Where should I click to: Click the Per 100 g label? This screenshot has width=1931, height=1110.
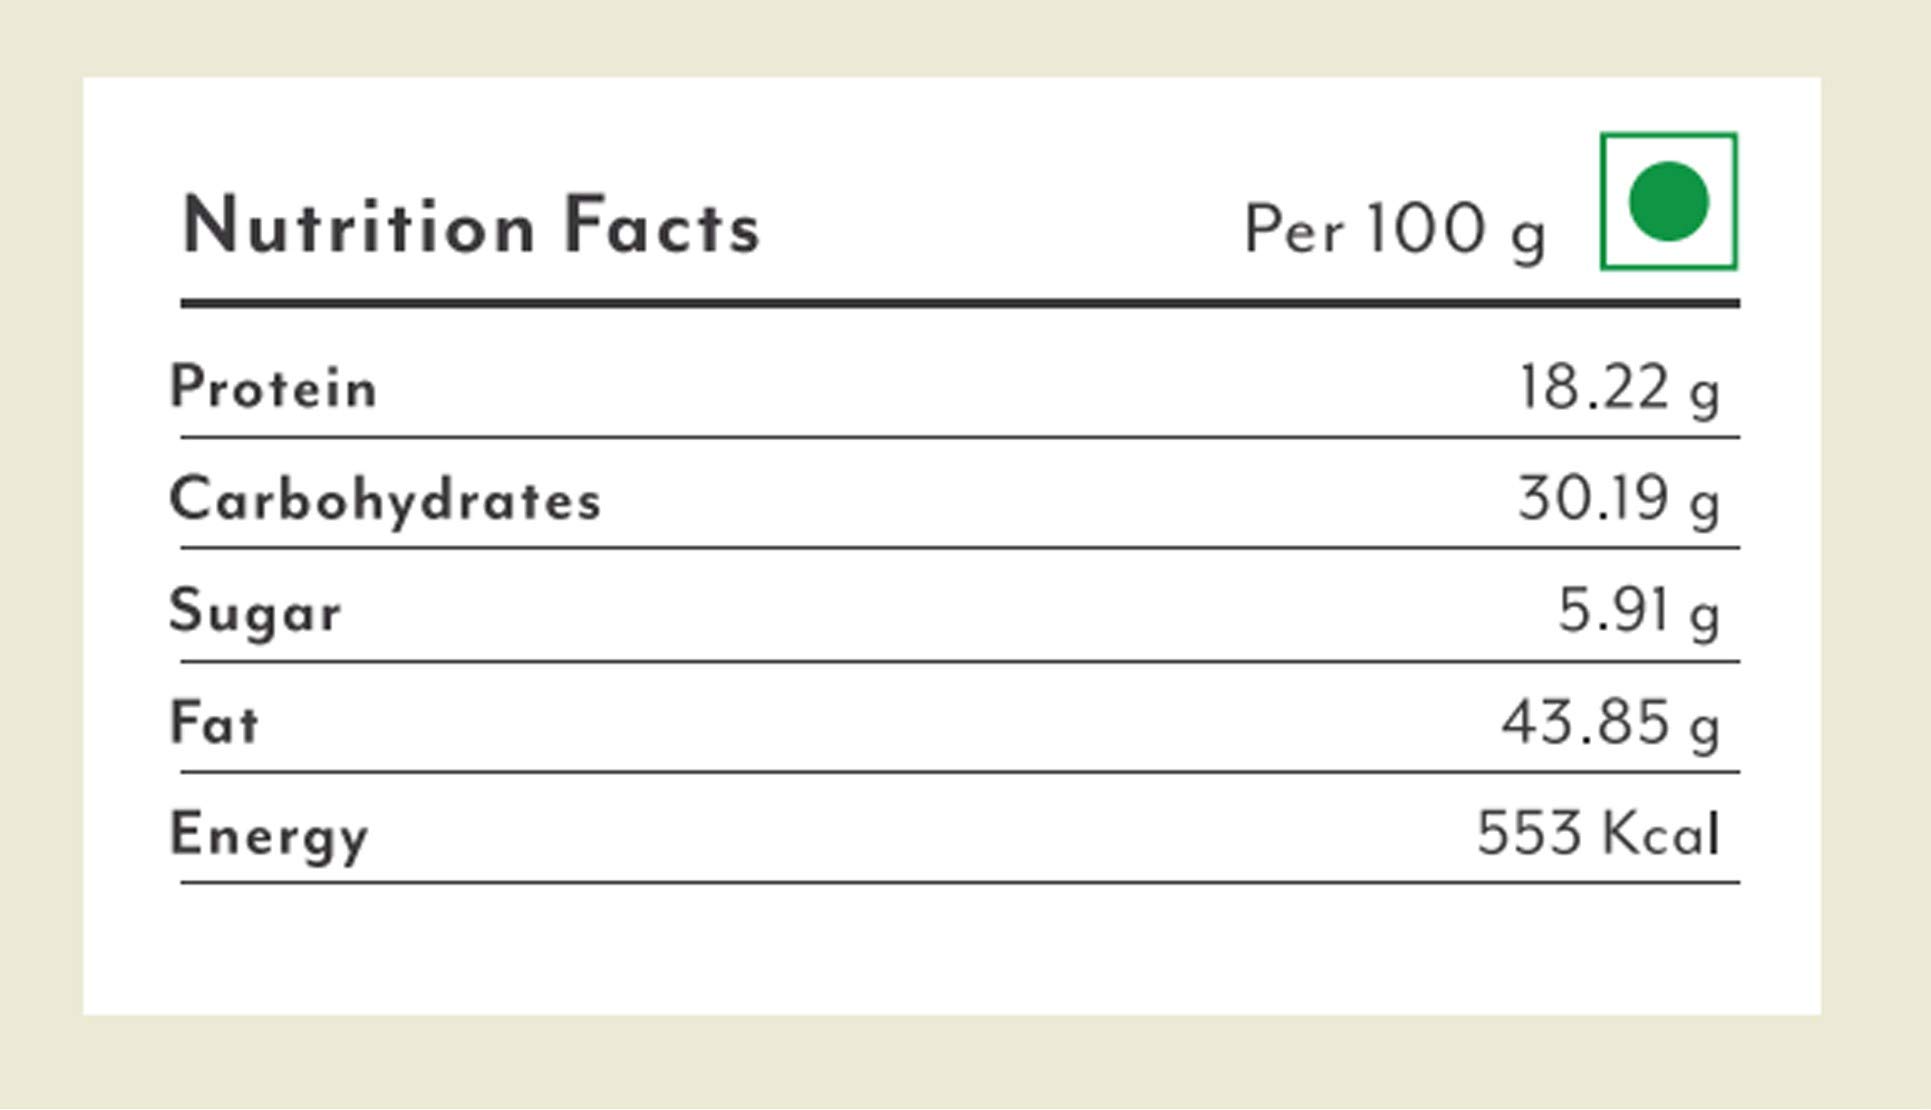point(1395,232)
